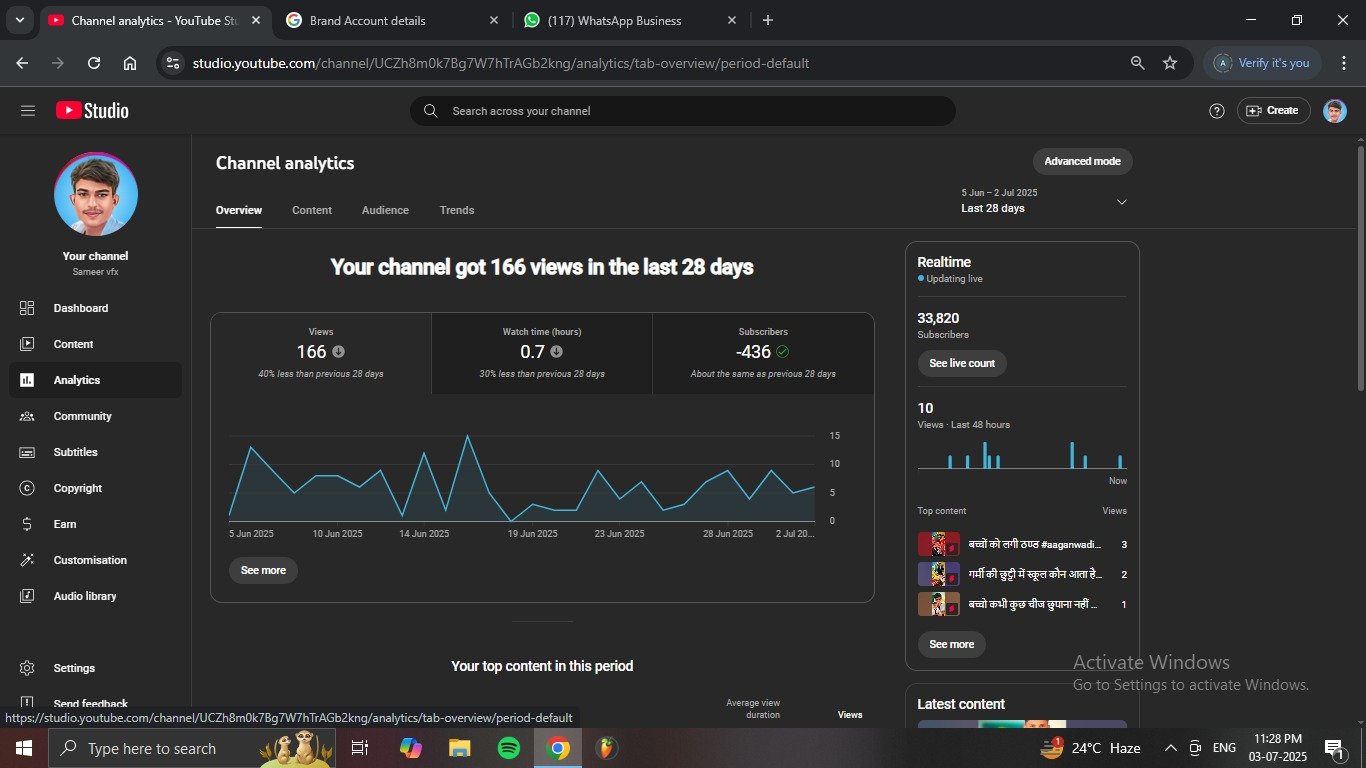Screen dimensions: 1366x768
Task: Select the Views metric card
Action: point(321,354)
